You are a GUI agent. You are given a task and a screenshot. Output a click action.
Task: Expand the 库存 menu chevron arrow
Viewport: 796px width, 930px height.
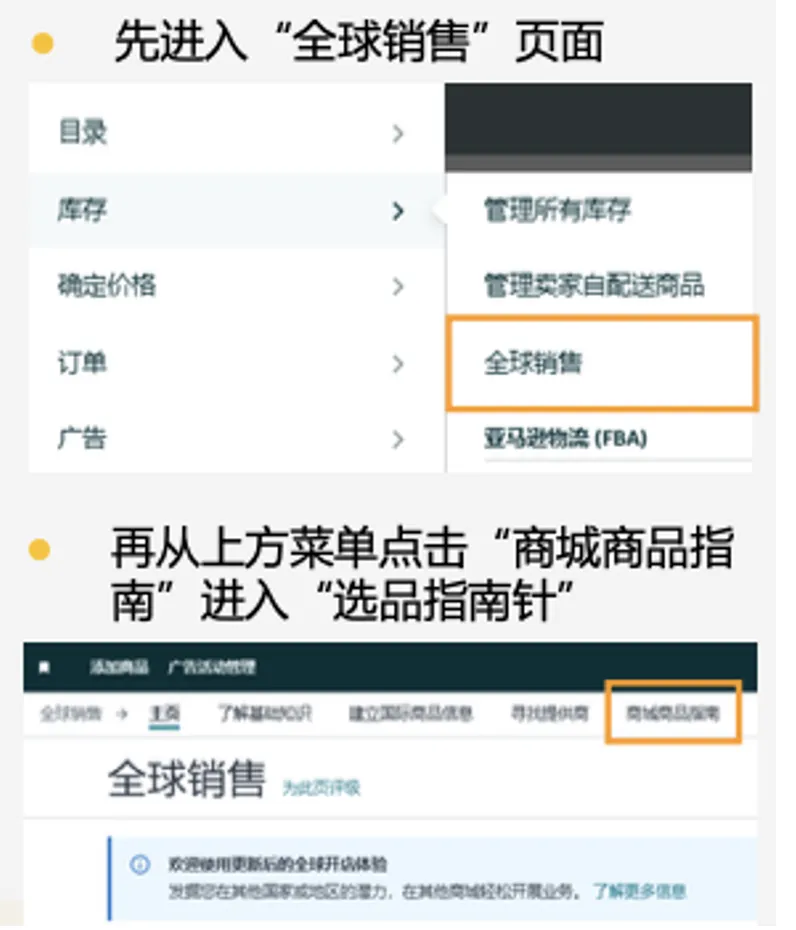tap(398, 210)
